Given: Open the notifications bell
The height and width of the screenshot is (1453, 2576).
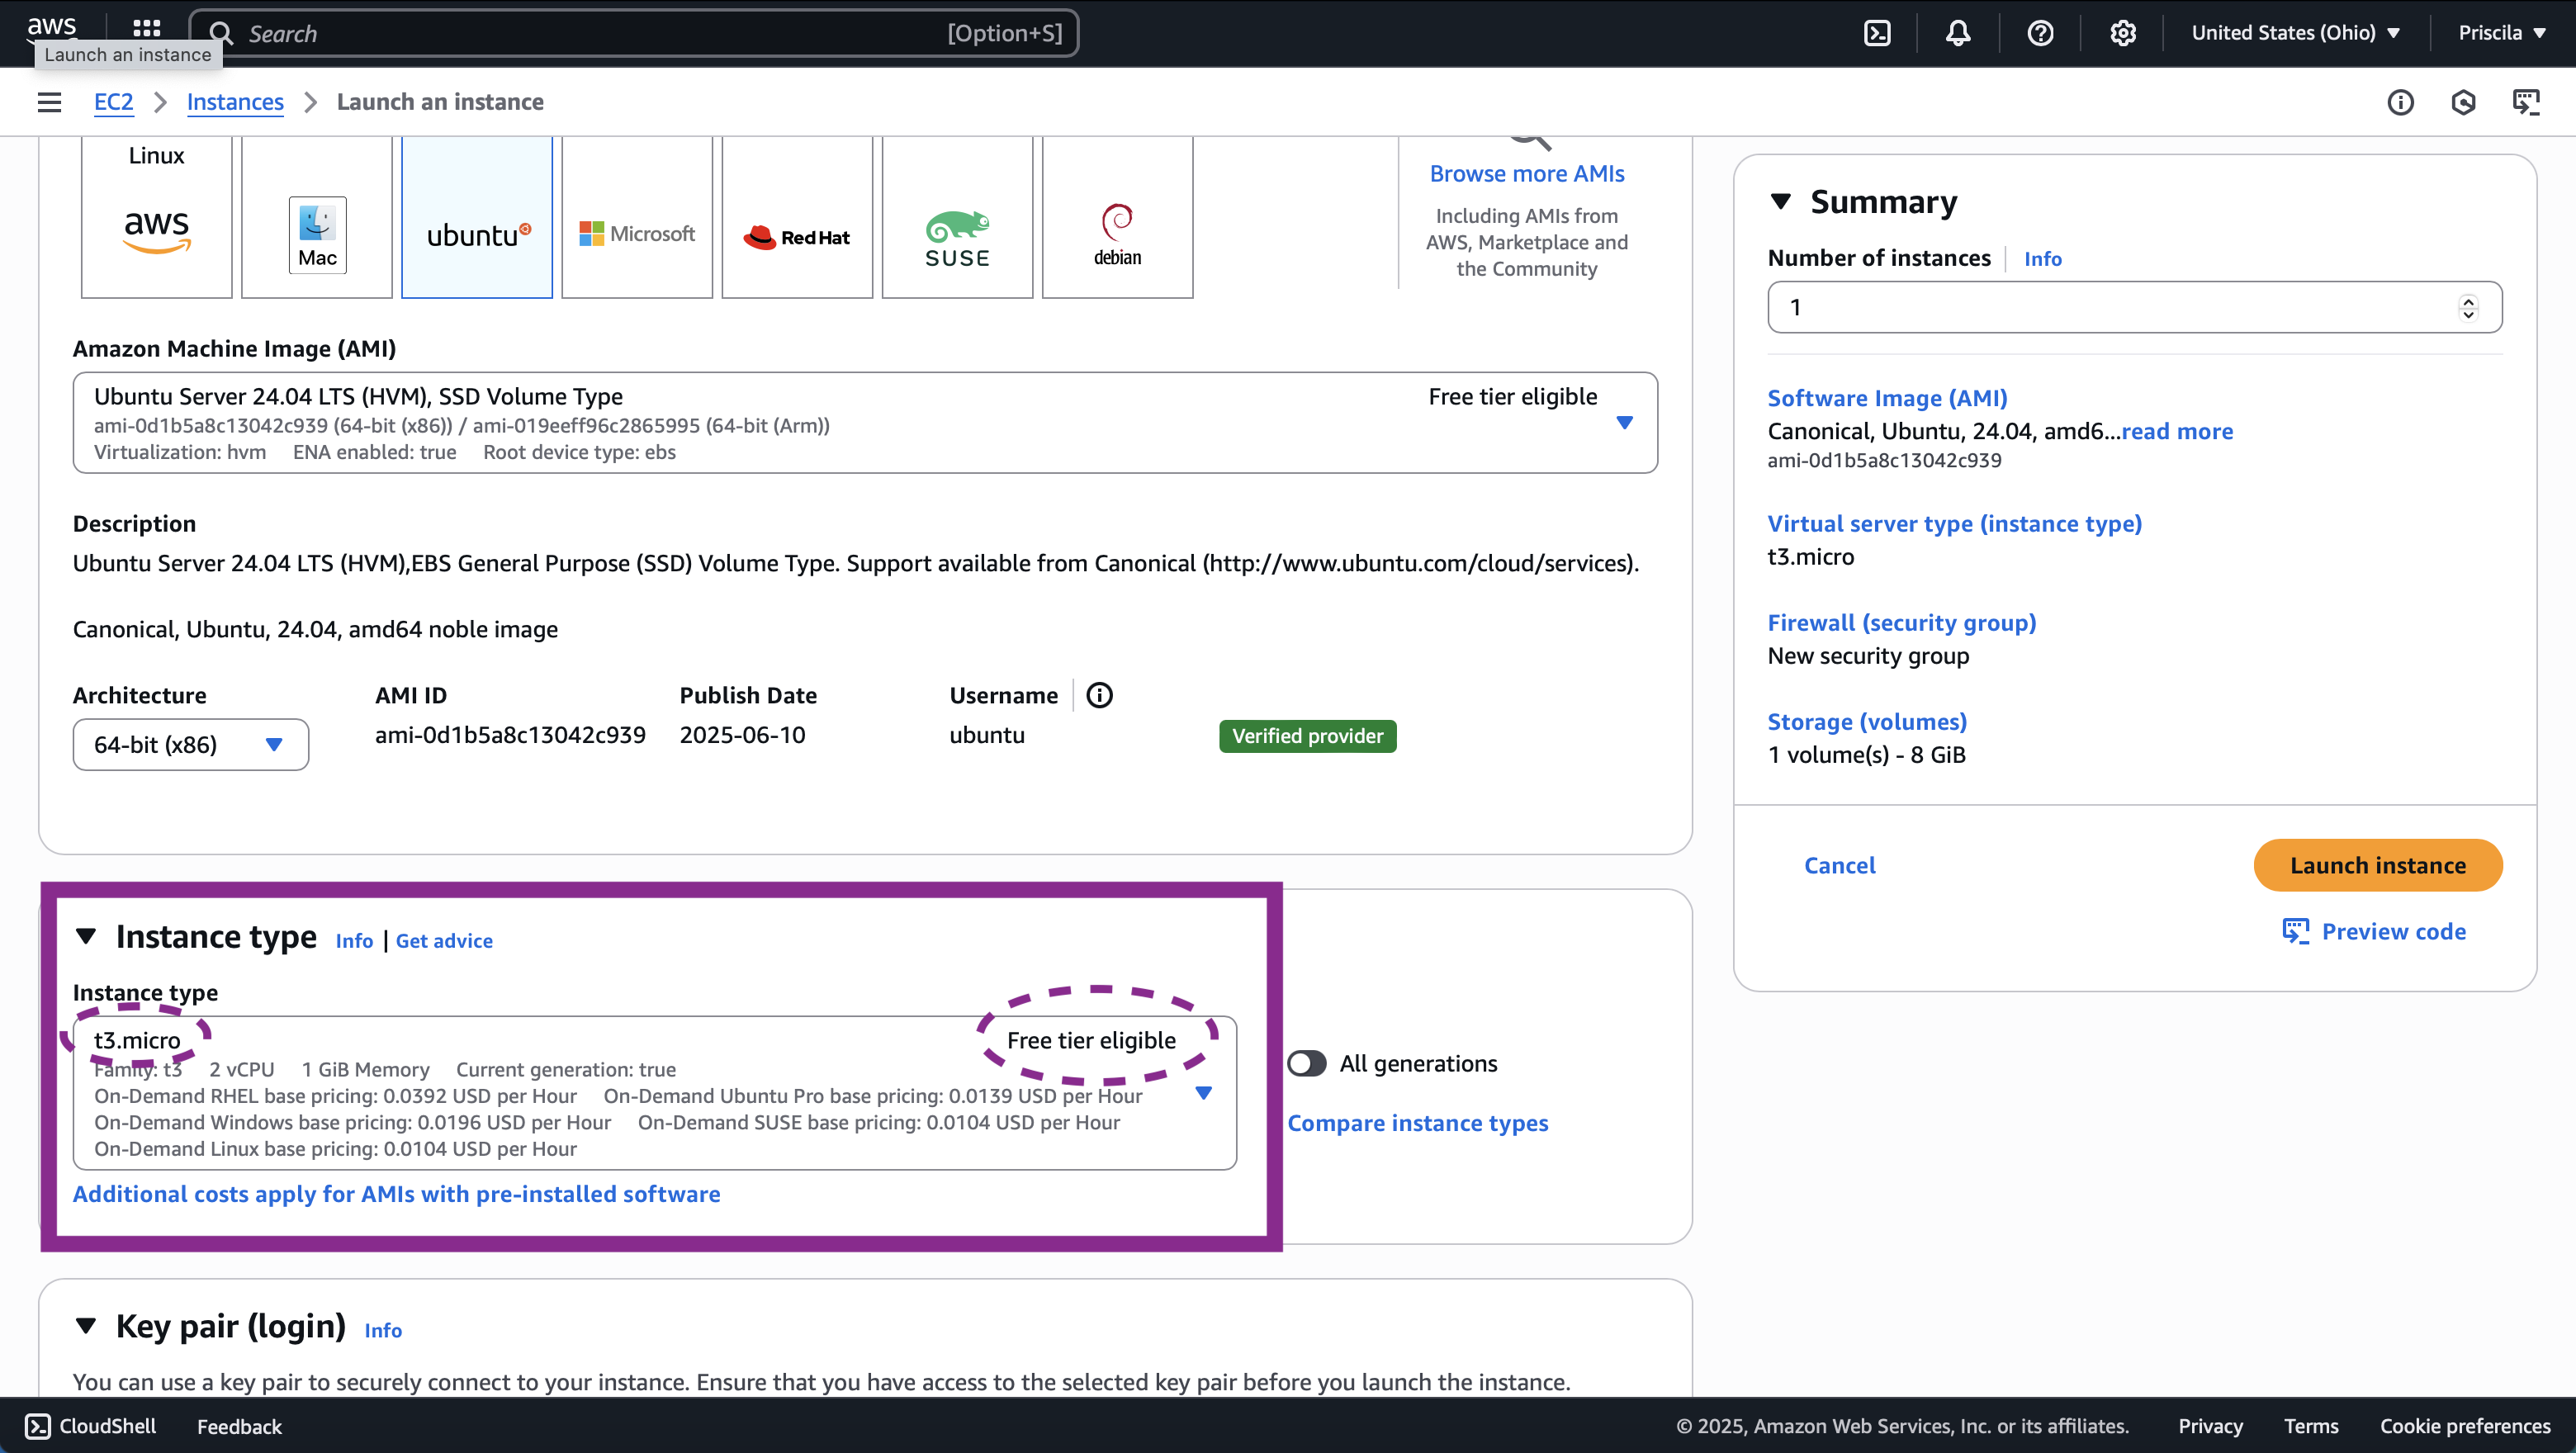Looking at the screenshot, I should (x=1958, y=33).
